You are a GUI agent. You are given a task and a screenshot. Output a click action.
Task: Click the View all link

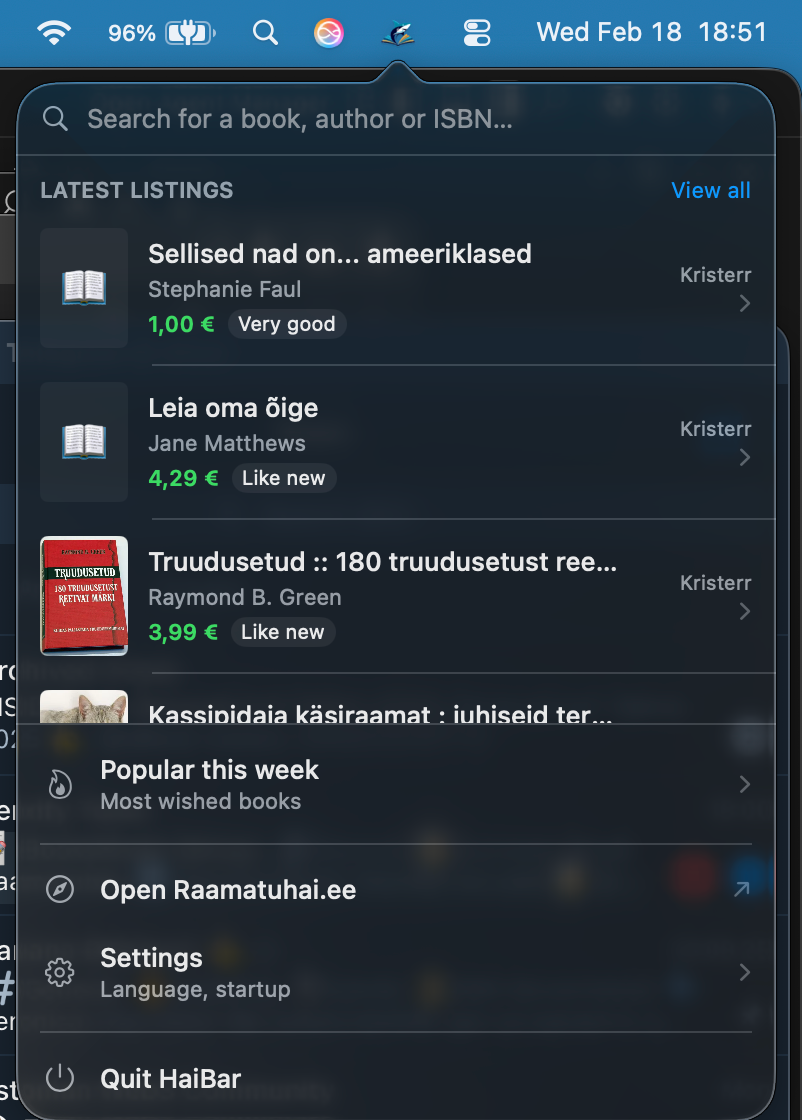point(711,190)
